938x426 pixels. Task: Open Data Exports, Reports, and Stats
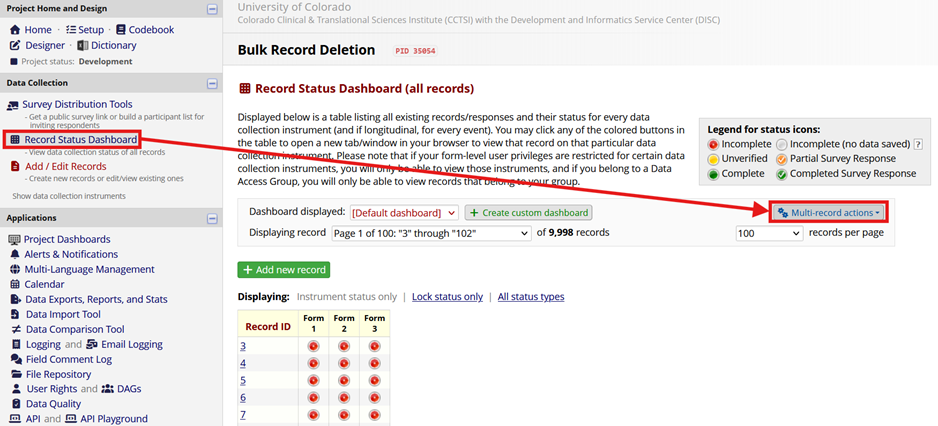(96, 299)
